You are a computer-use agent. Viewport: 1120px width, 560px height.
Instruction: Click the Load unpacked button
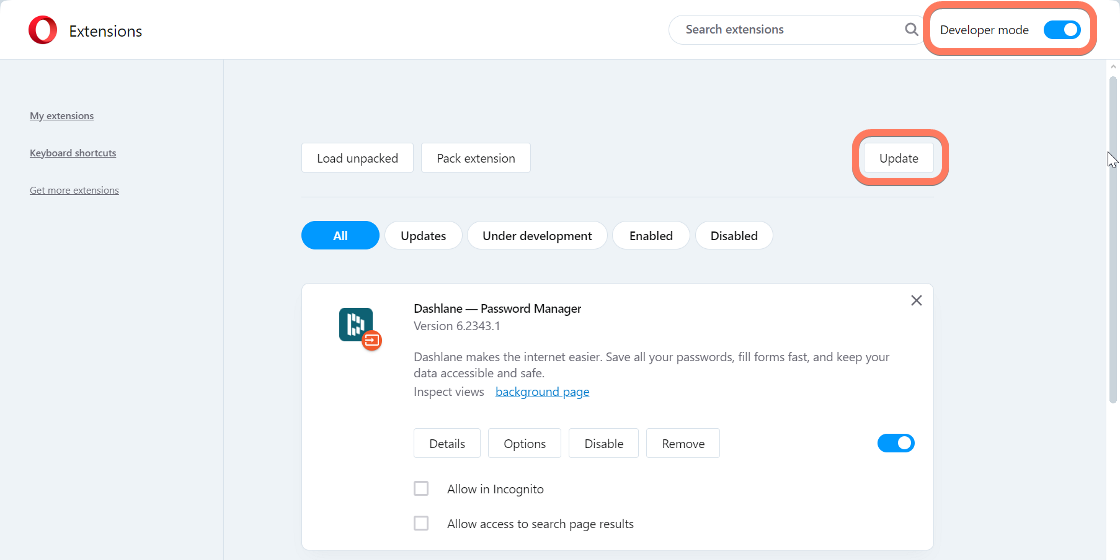[x=357, y=158]
